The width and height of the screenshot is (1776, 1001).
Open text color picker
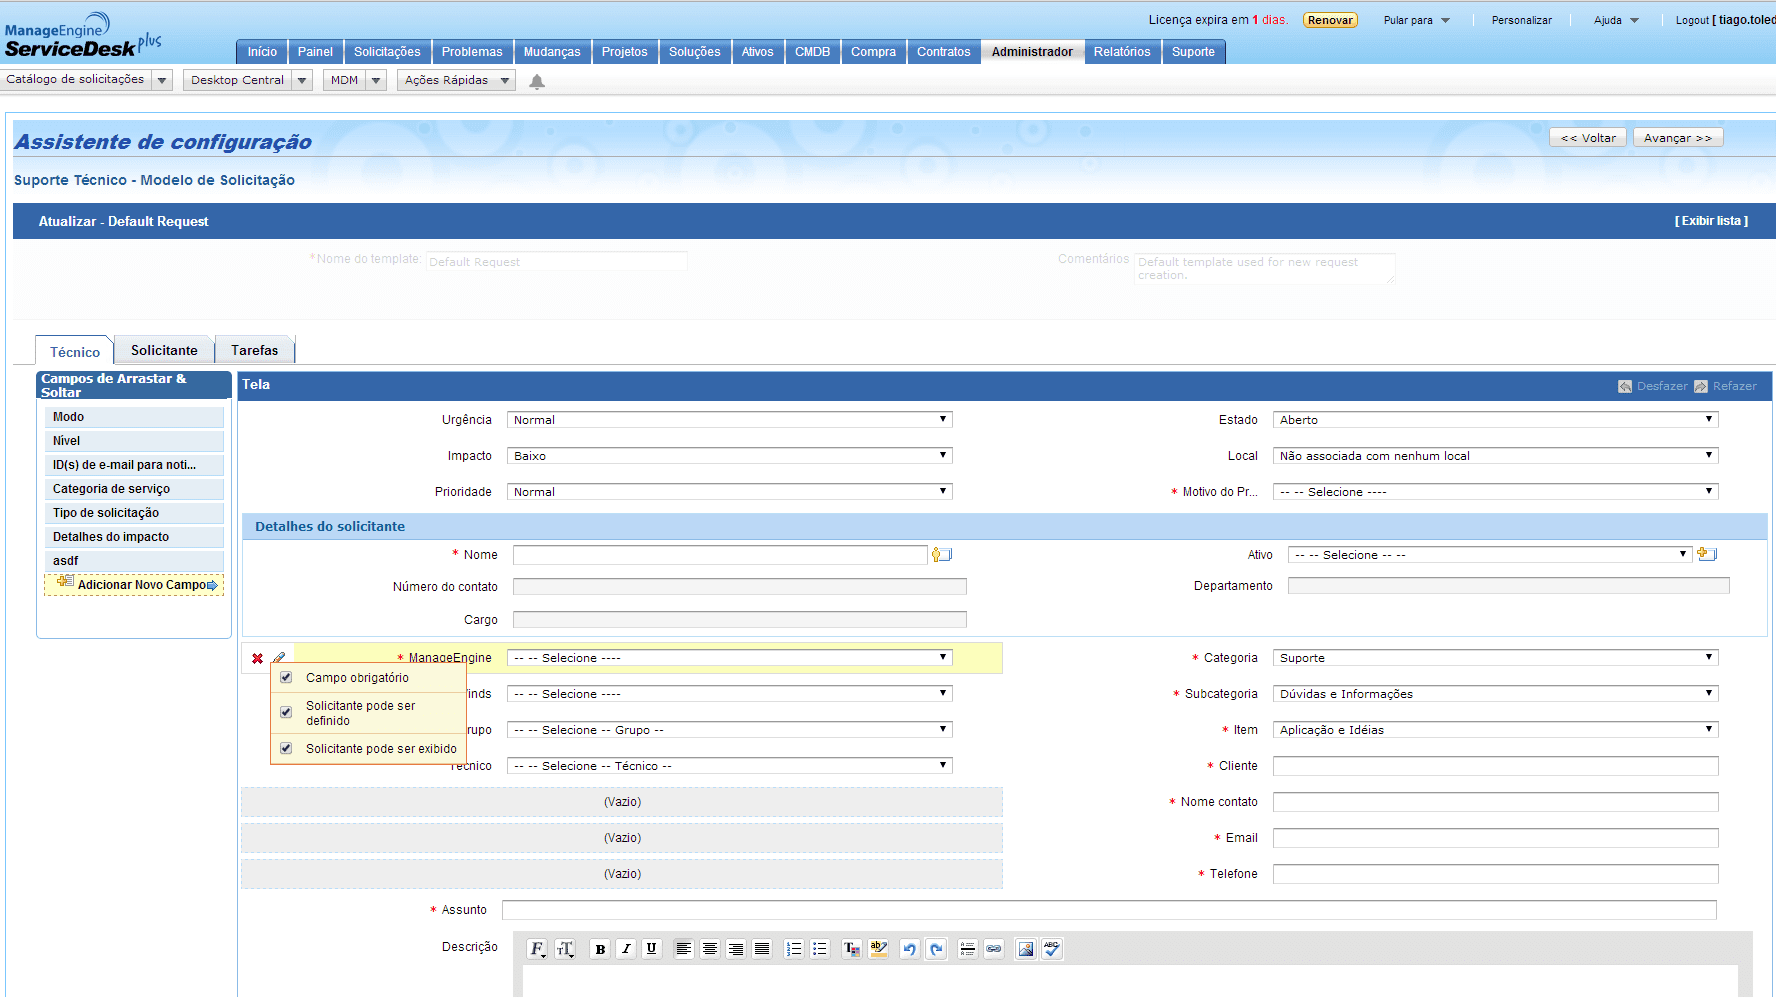[852, 949]
